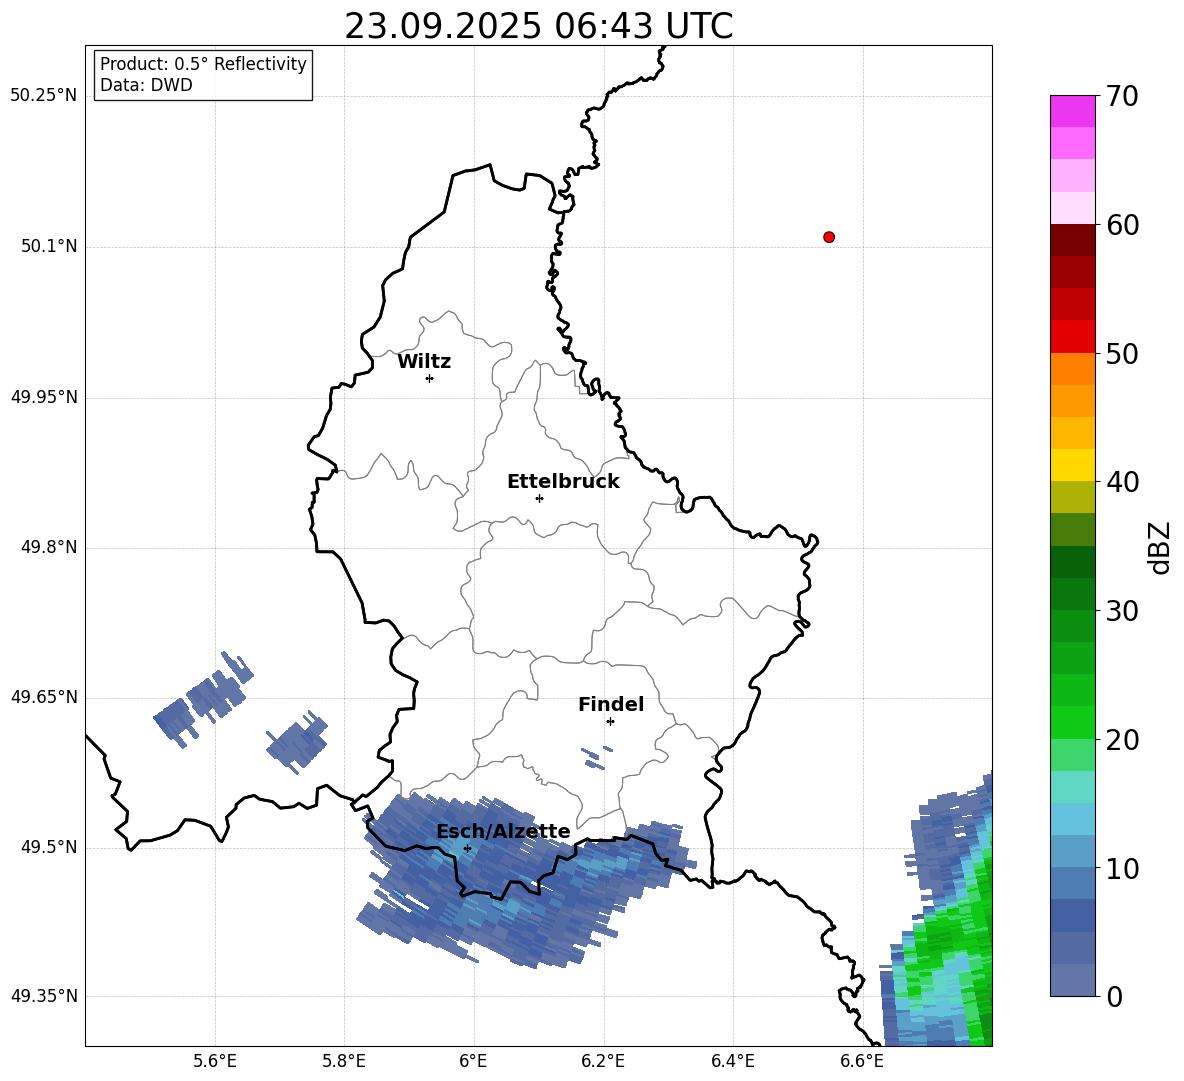This screenshot has width=1184, height=1081.
Task: Click the 70 tick label on colorbar
Action: click(1122, 97)
